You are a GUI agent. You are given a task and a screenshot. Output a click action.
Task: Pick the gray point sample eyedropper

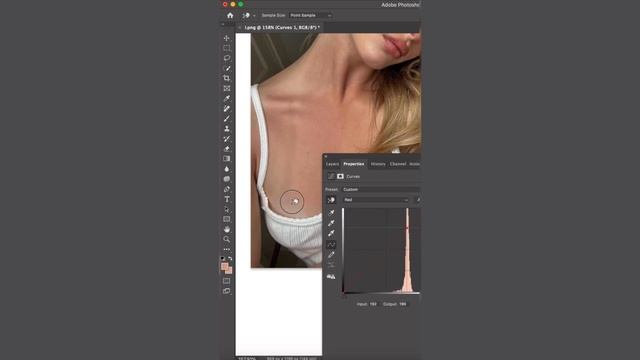331,223
